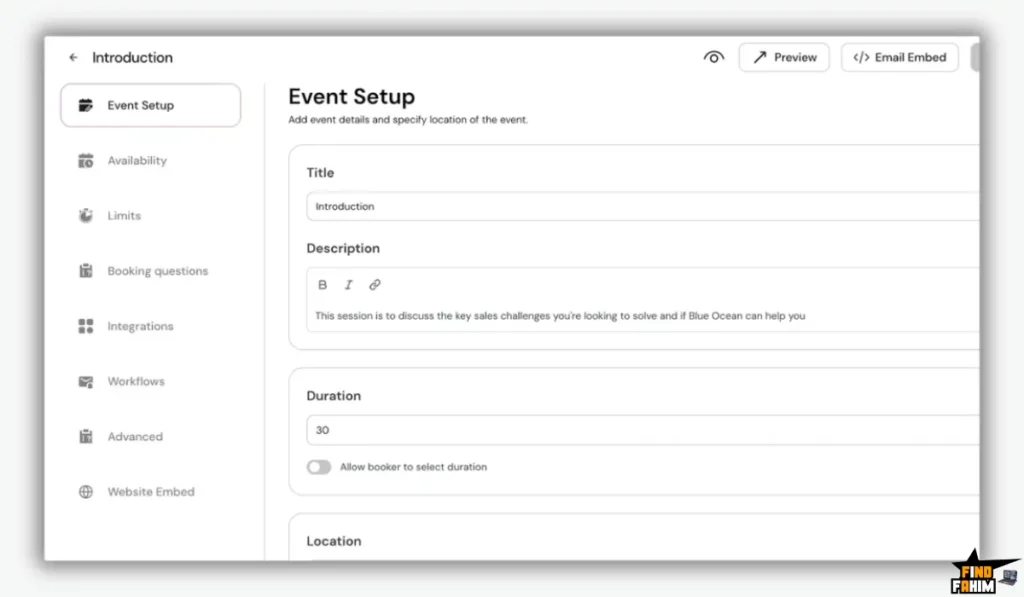Screen dimensions: 1024x597
Task: Click the back arrow next to Introduction
Action: click(73, 58)
